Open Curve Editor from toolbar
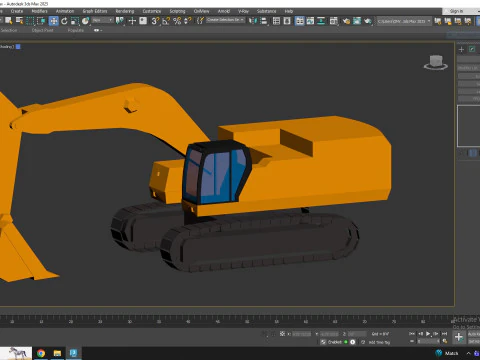This screenshot has height=360, width=480. click(310, 21)
